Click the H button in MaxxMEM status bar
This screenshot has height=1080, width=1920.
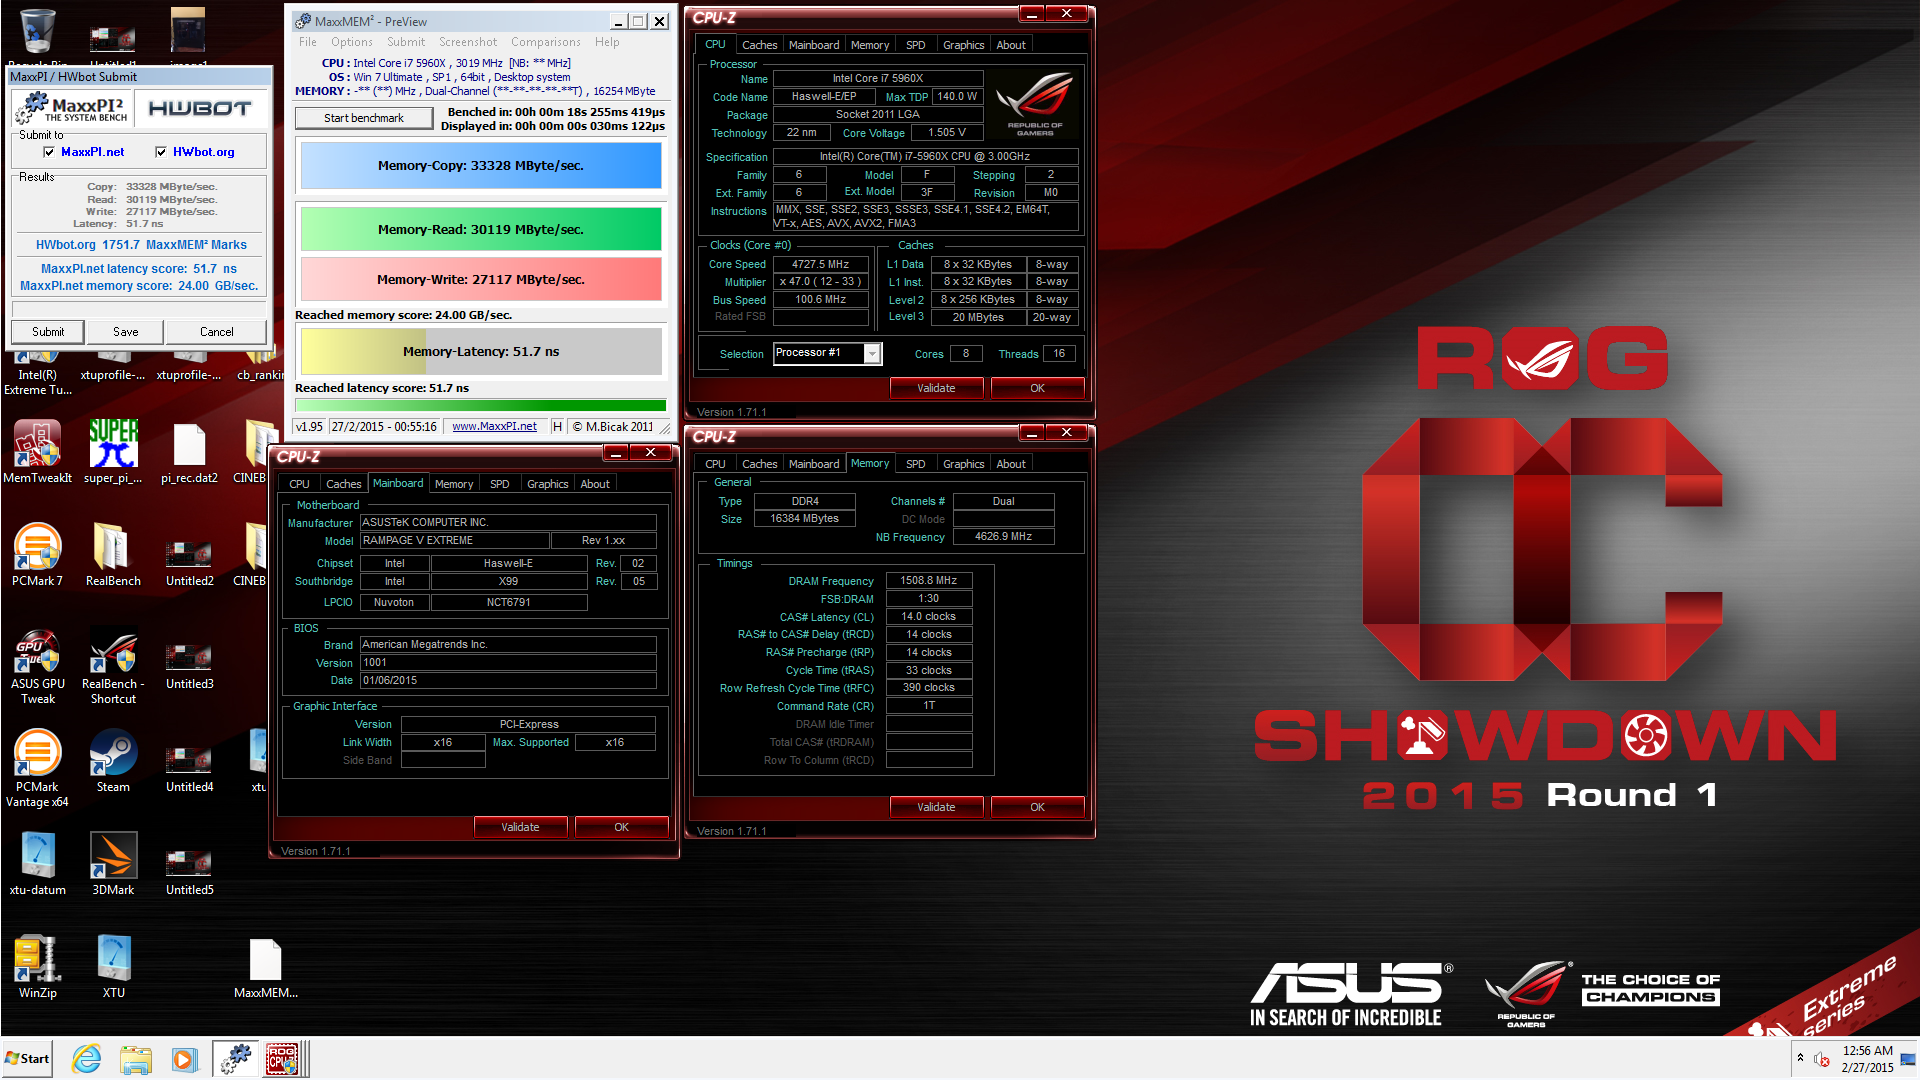[x=557, y=426]
